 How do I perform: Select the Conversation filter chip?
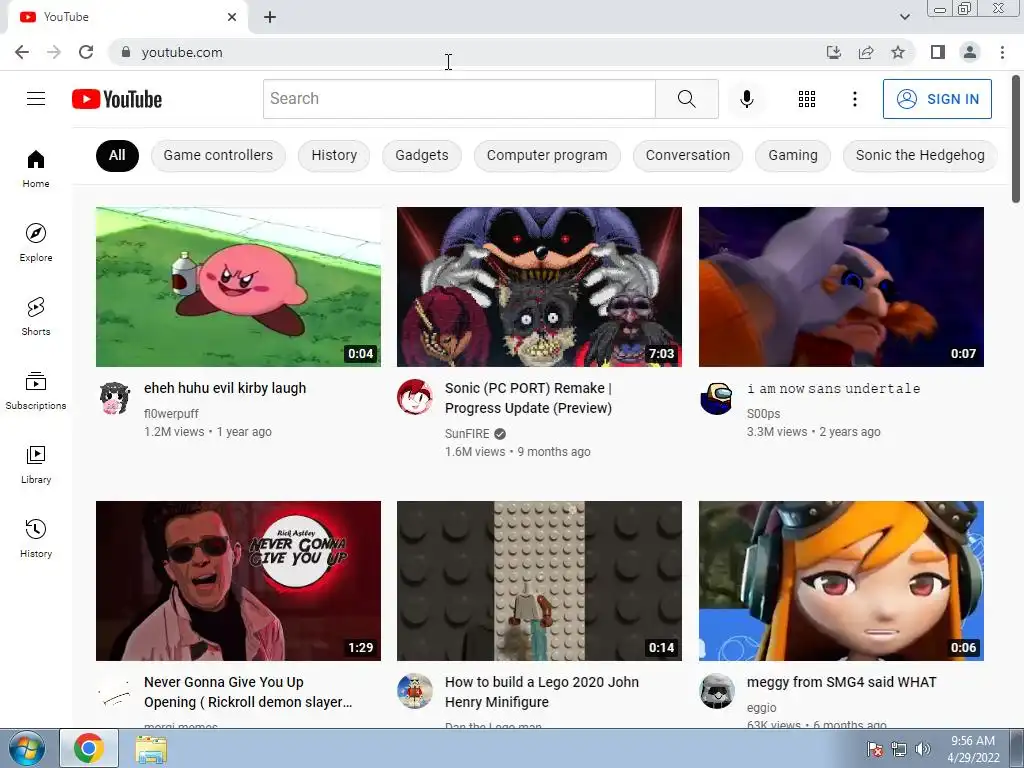pyautogui.click(x=688, y=155)
